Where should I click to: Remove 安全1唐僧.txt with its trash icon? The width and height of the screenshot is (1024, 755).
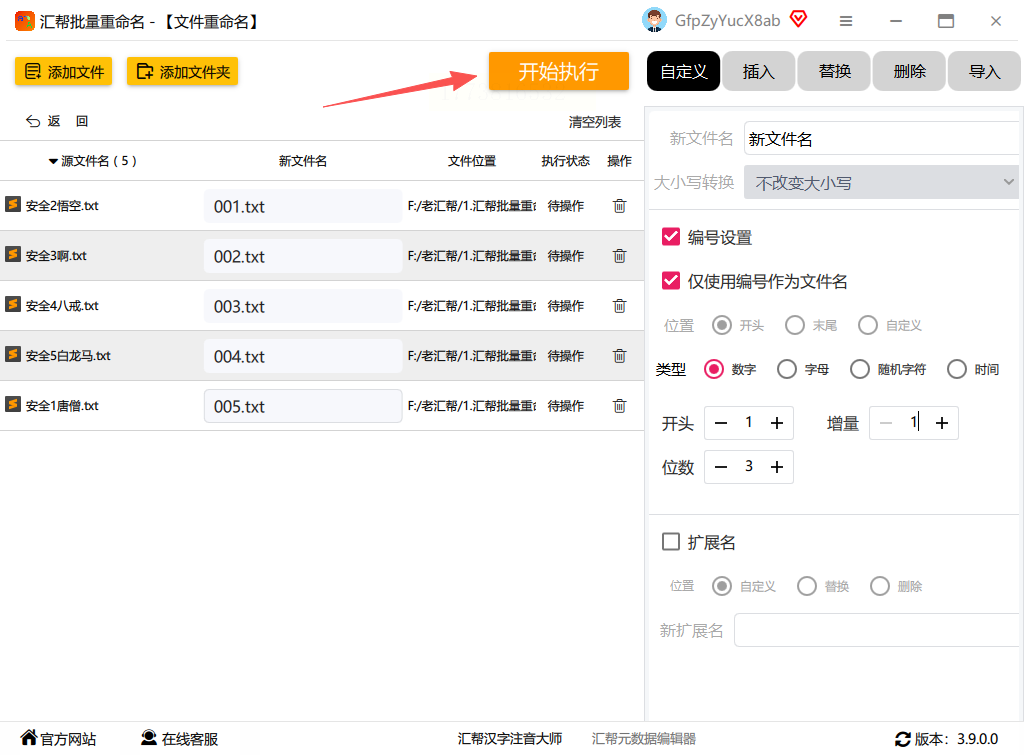coord(619,406)
